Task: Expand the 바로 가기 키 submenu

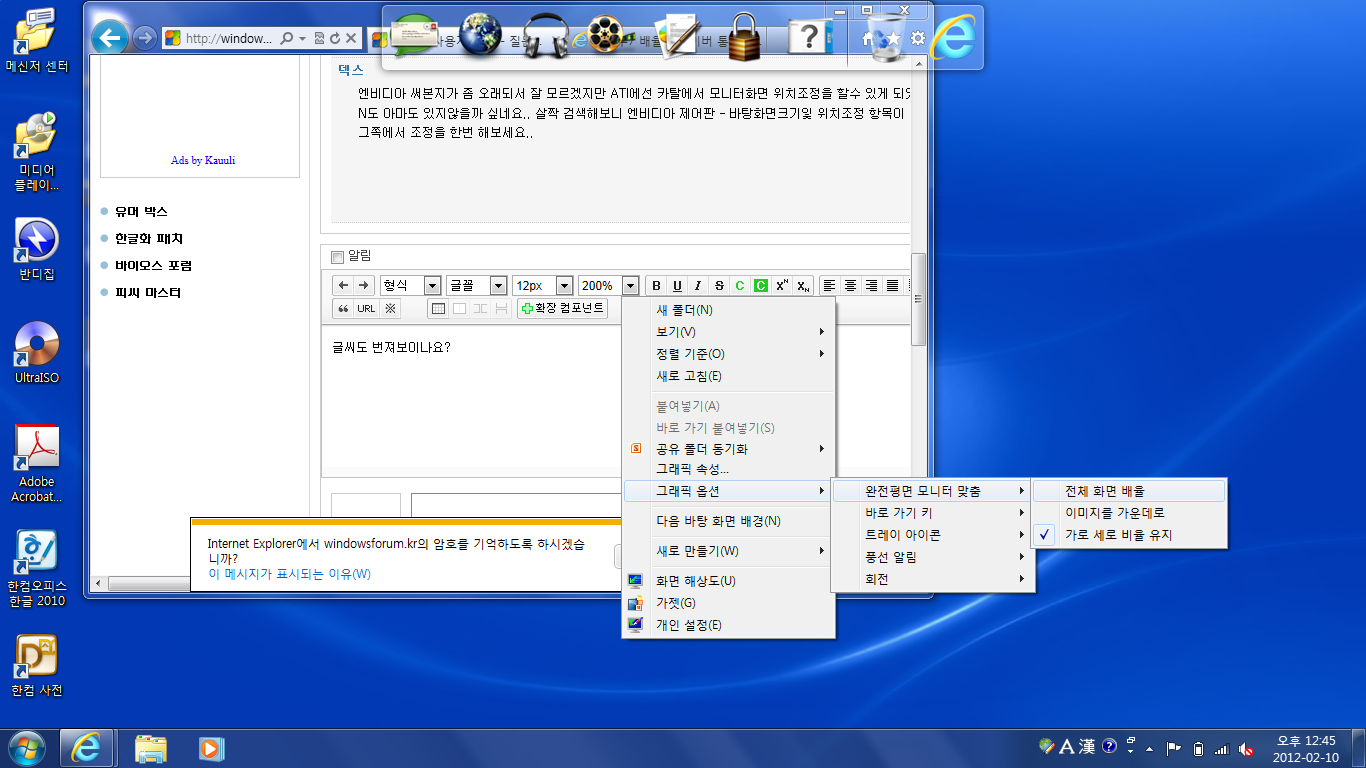Action: point(932,513)
